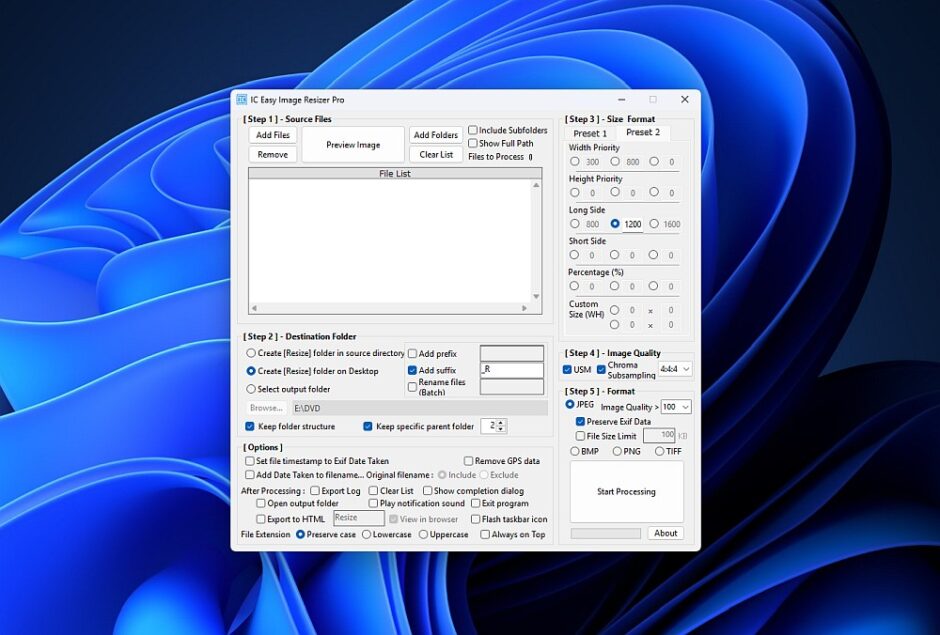Viewport: 940px width, 635px height.
Task: Select the PNG output format
Action: tap(617, 451)
